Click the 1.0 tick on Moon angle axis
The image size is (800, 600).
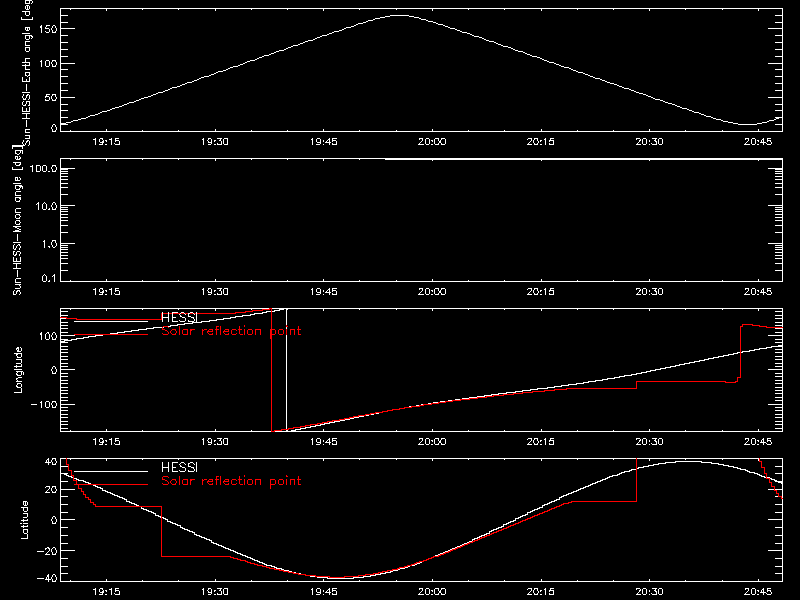49,244
